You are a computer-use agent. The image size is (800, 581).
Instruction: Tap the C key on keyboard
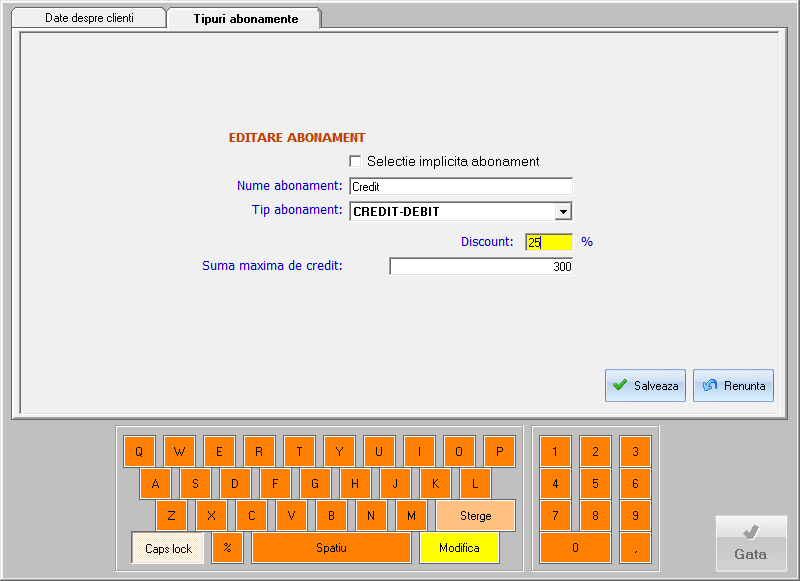[x=252, y=516]
